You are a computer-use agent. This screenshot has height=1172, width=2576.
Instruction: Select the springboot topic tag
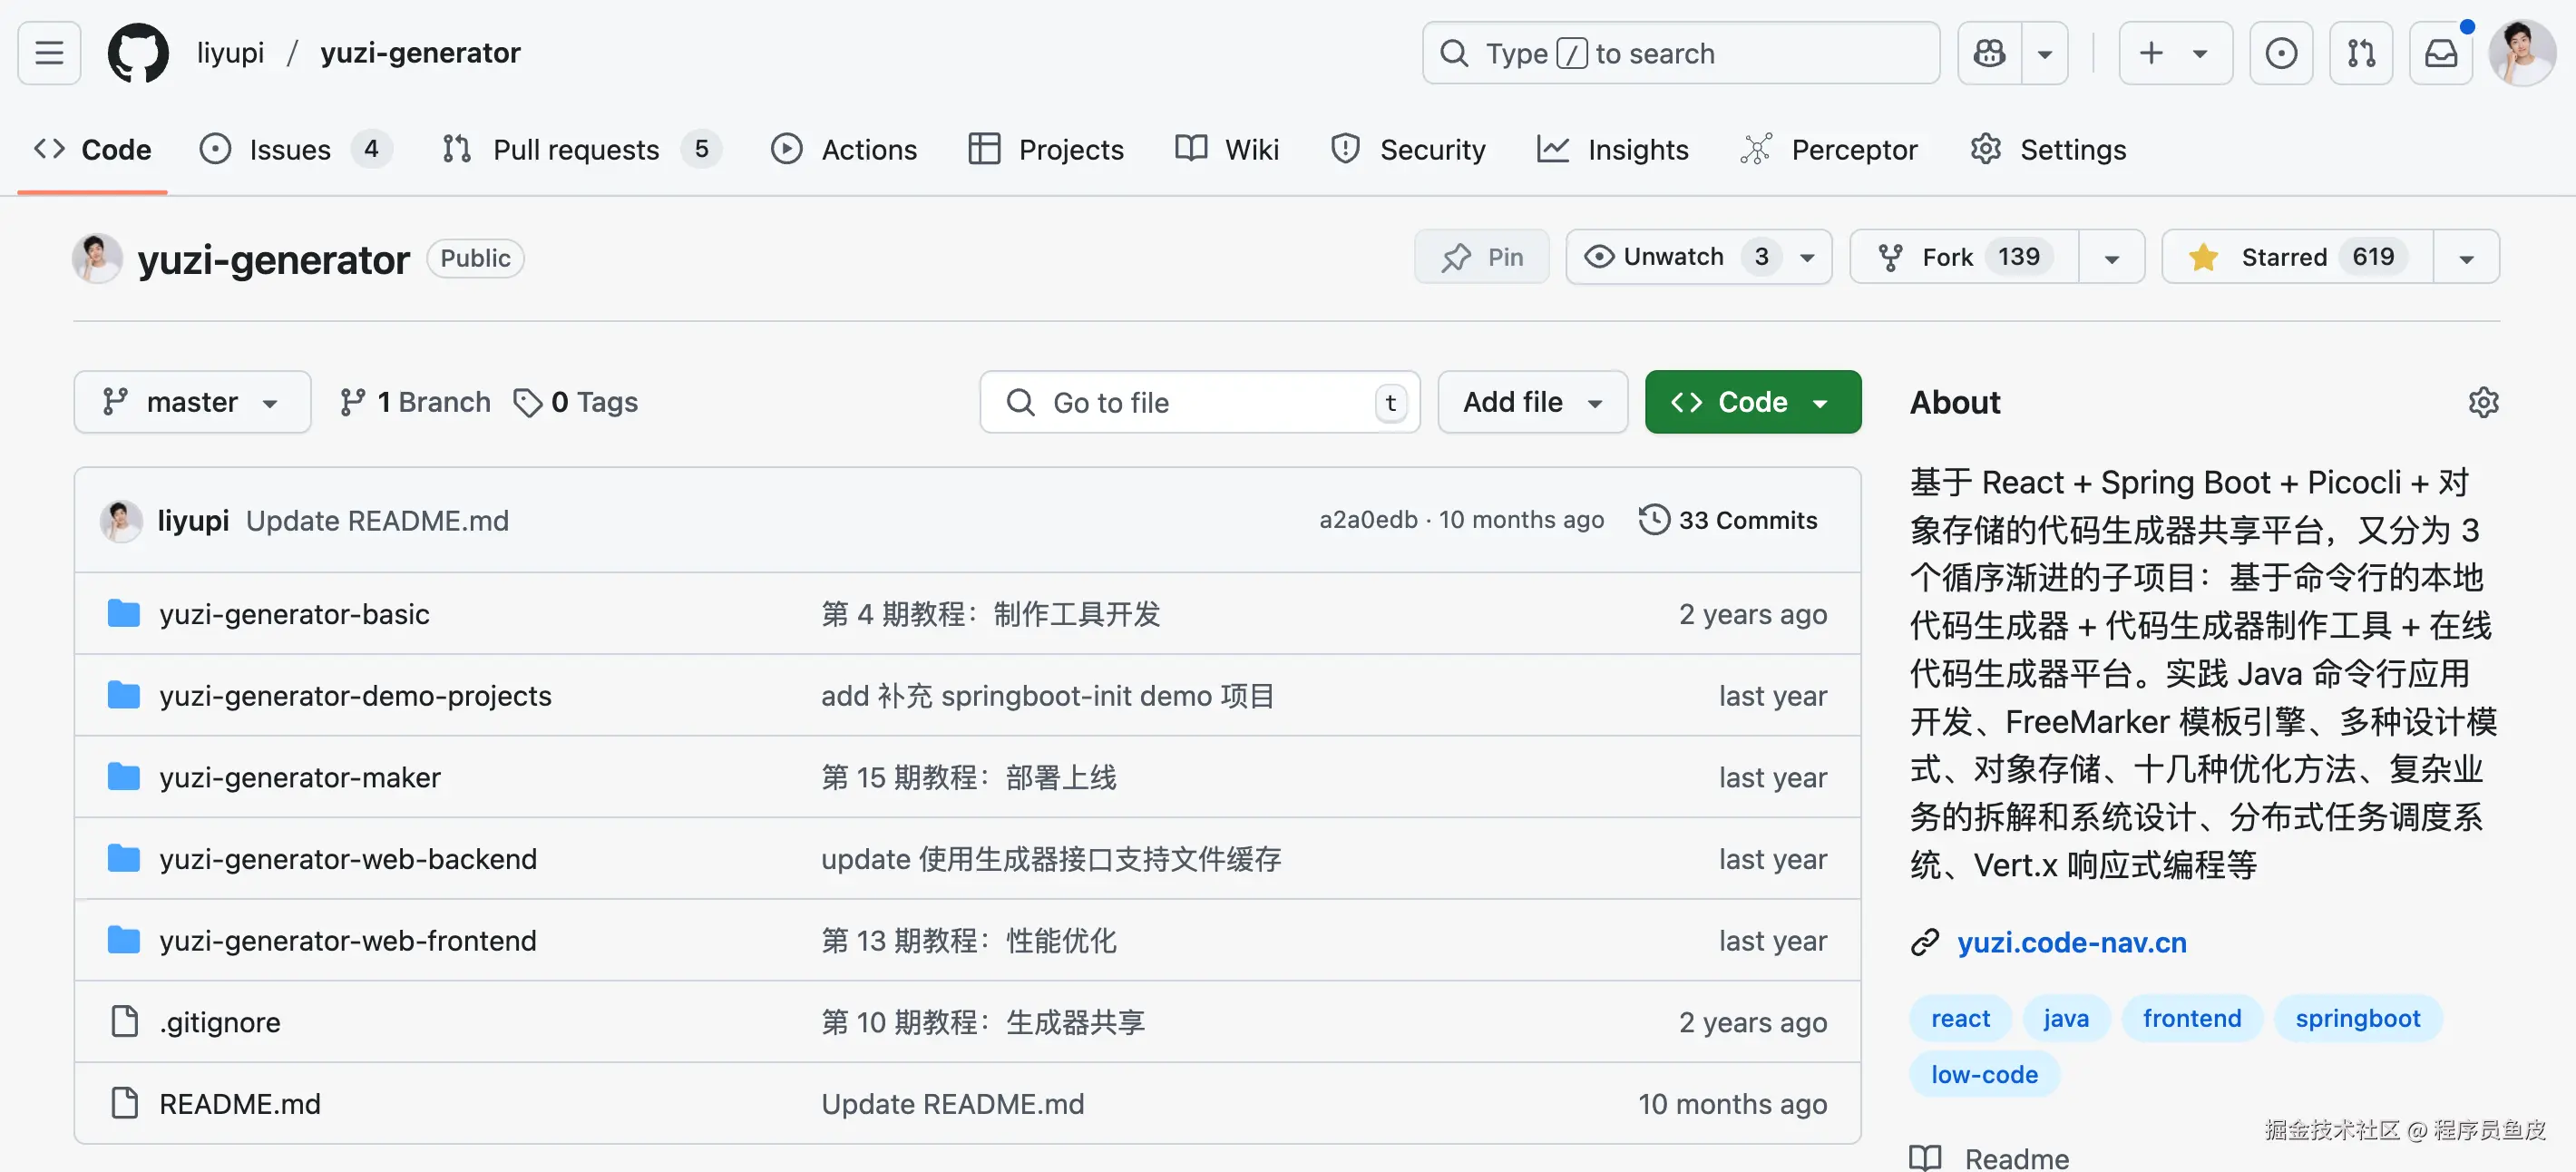[2357, 1018]
